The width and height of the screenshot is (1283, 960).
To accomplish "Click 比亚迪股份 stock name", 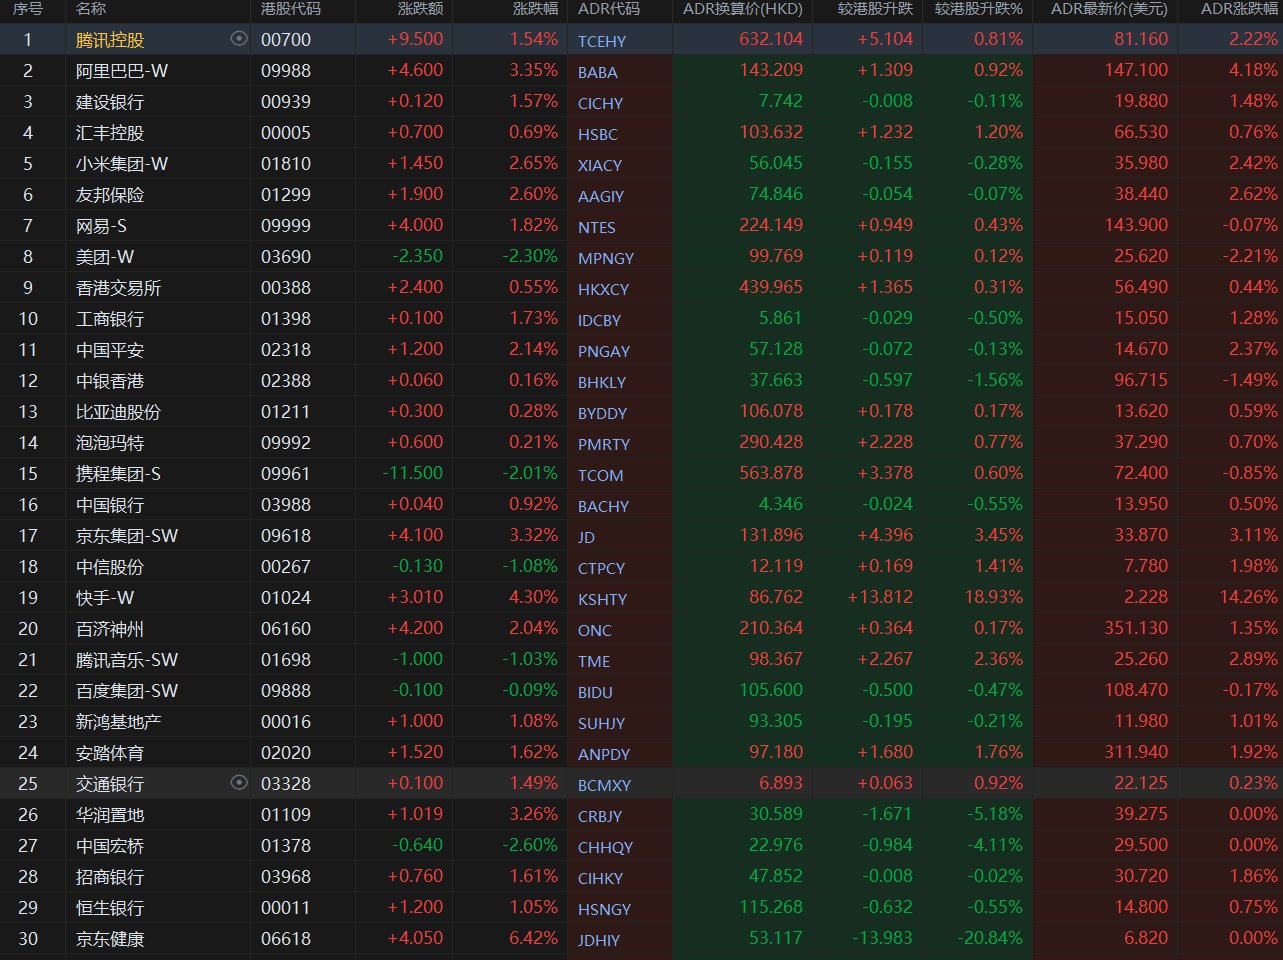I will click(x=118, y=412).
